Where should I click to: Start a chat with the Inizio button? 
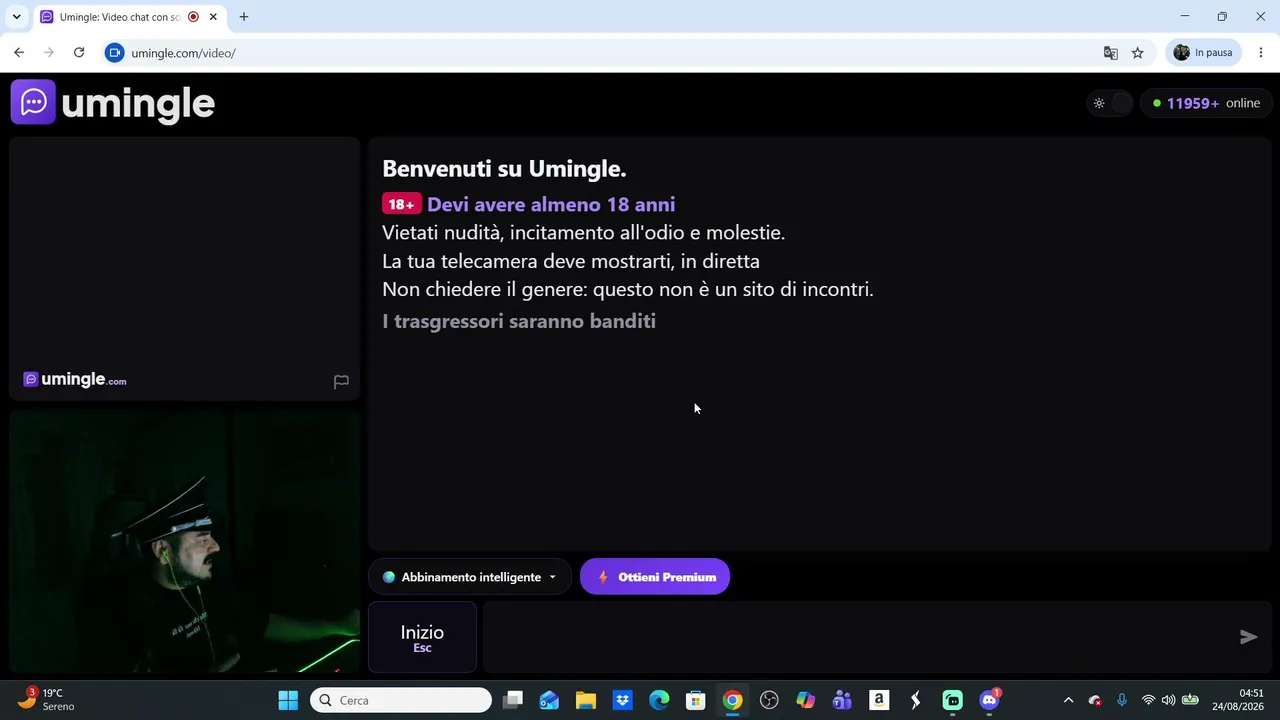(422, 637)
